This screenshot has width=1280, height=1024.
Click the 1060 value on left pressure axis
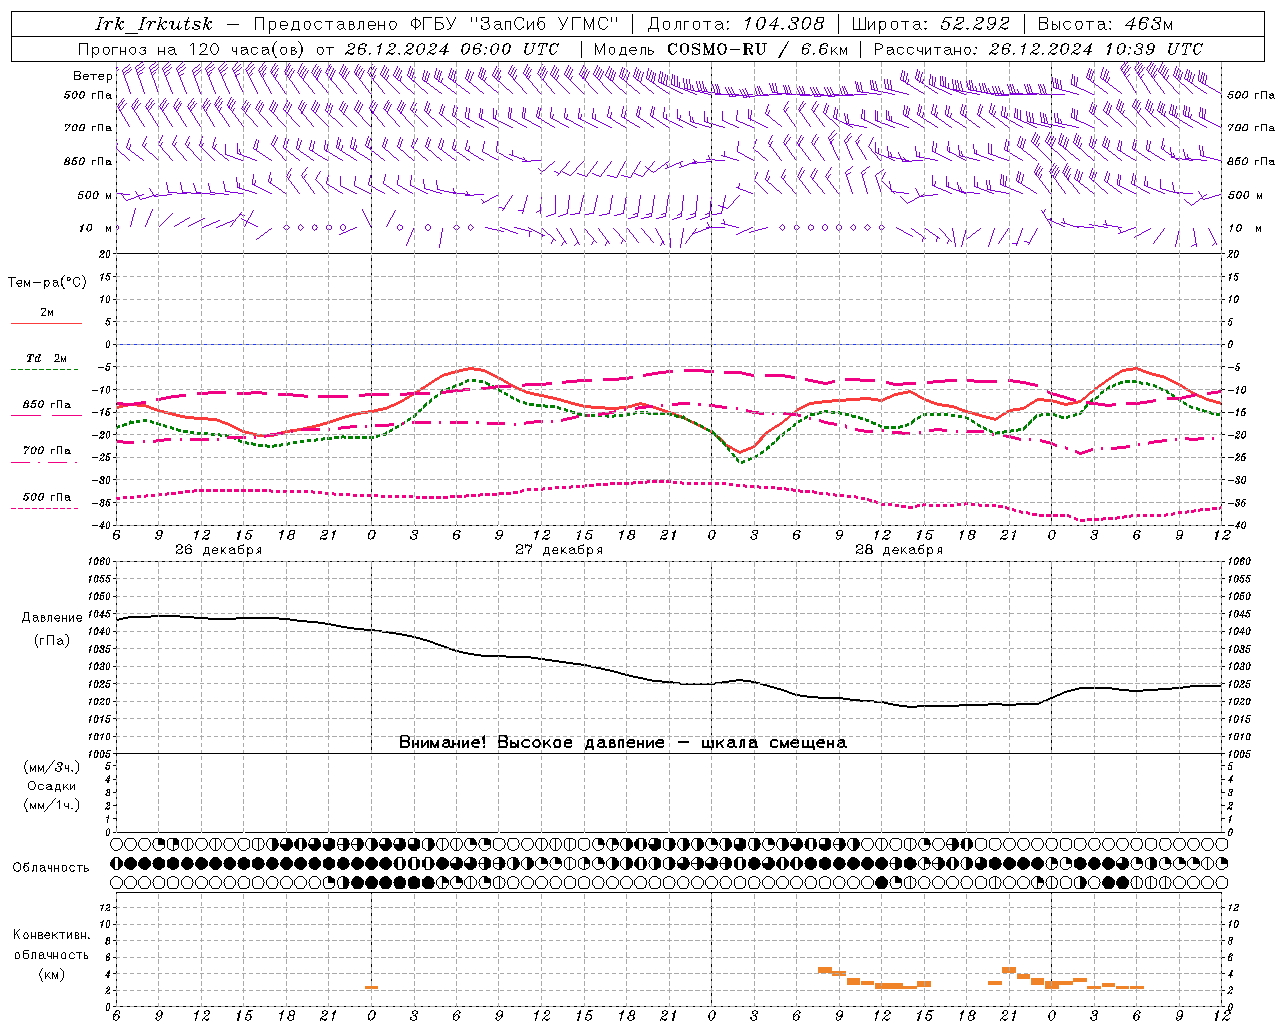100,562
